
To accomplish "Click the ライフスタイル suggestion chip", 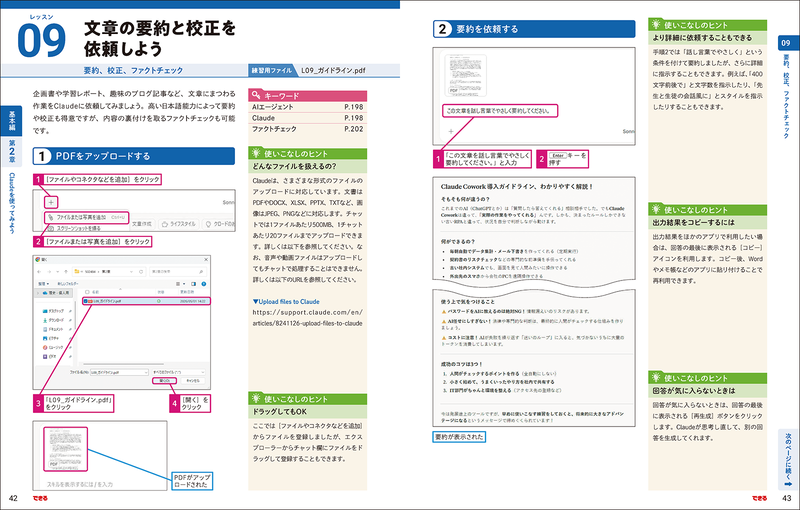I will pos(179,224).
